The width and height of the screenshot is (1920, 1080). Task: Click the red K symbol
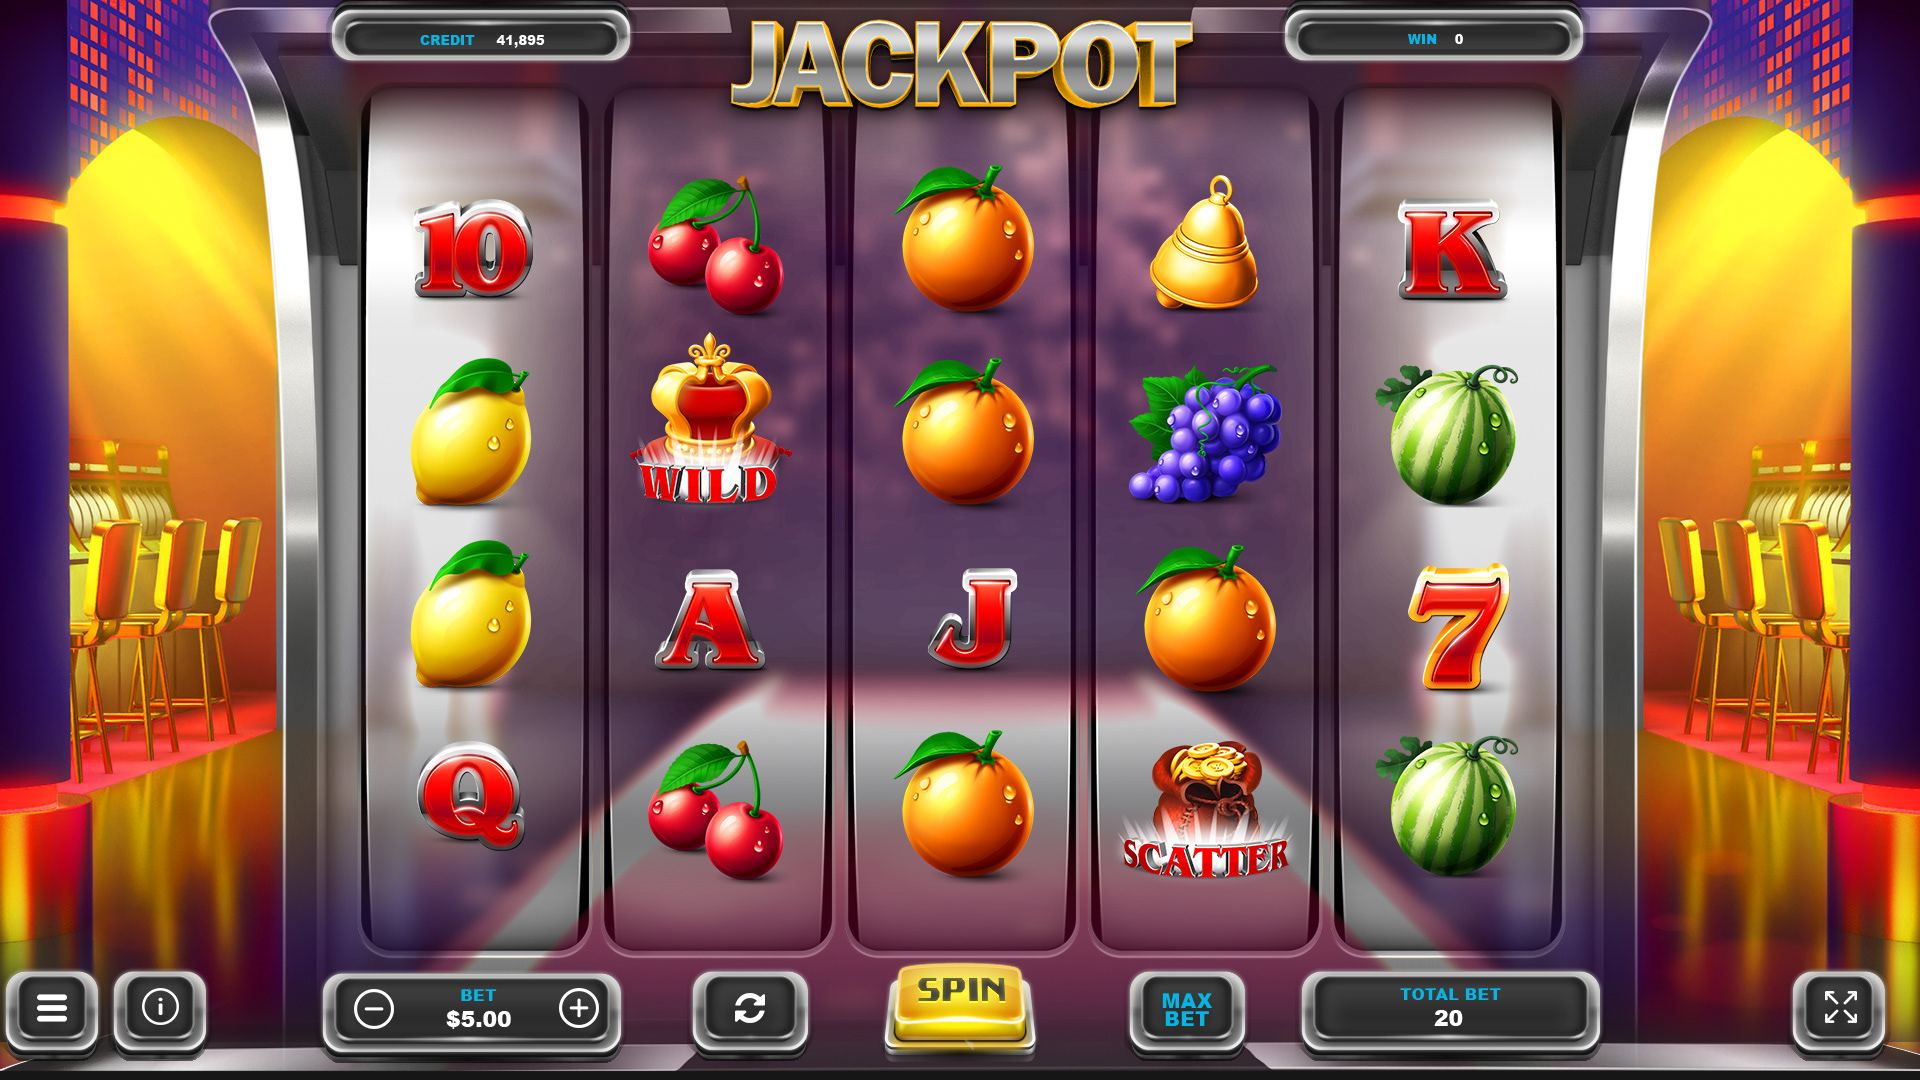tap(1451, 250)
